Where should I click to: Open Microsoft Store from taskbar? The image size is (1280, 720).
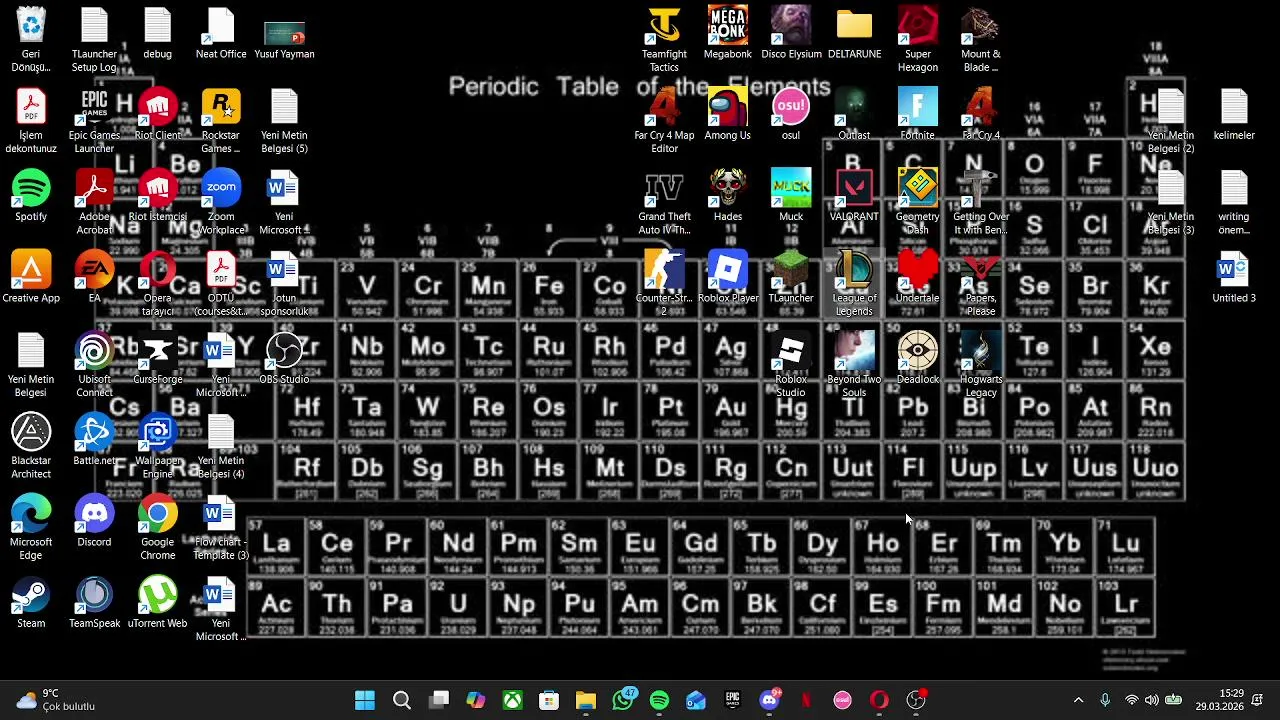click(549, 700)
